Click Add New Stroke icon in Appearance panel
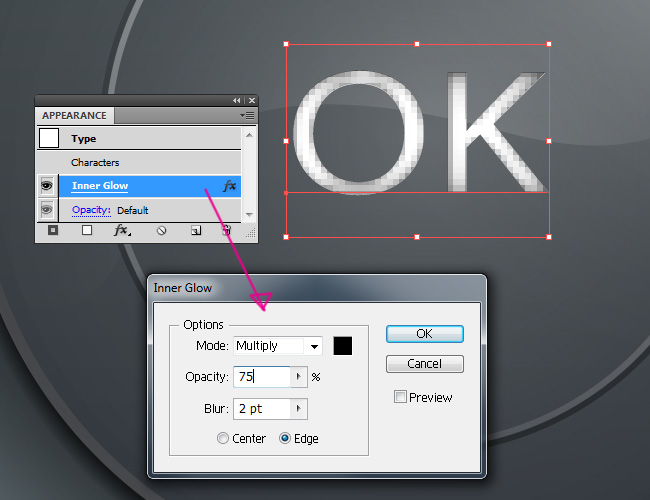Screen dimensions: 650x500 tap(53, 230)
